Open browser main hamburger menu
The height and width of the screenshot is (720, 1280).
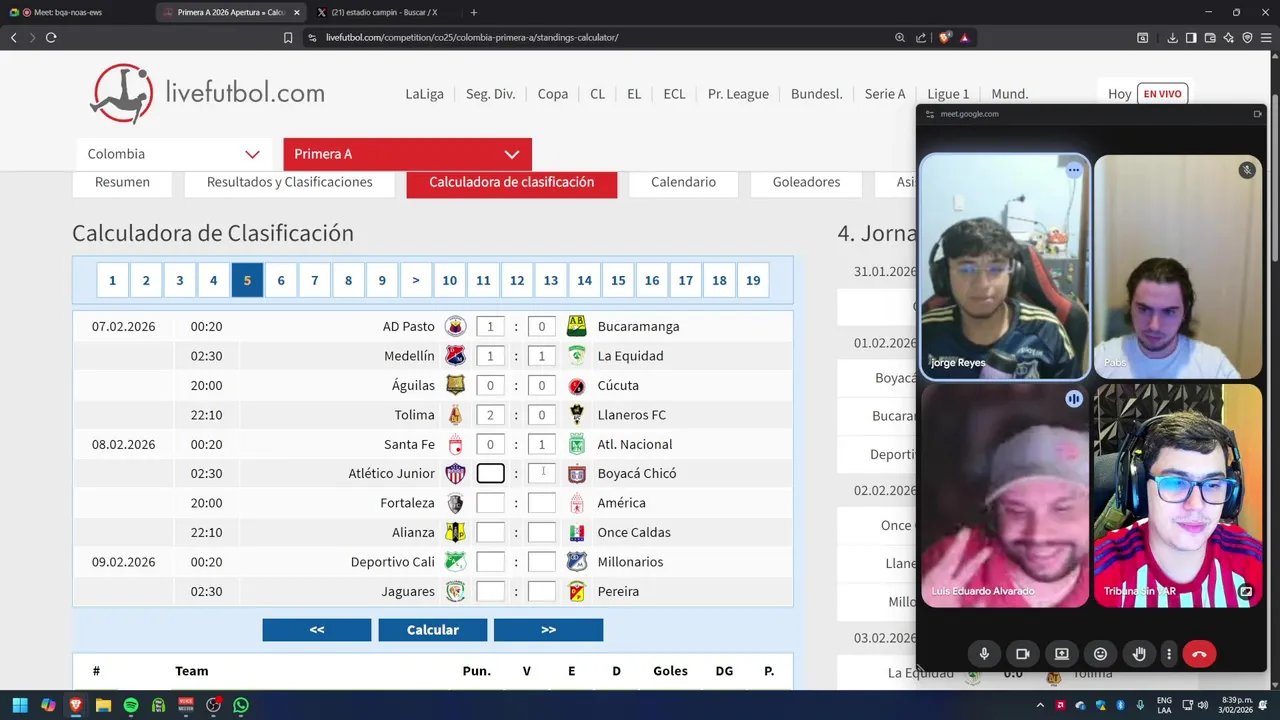[x=1266, y=37]
